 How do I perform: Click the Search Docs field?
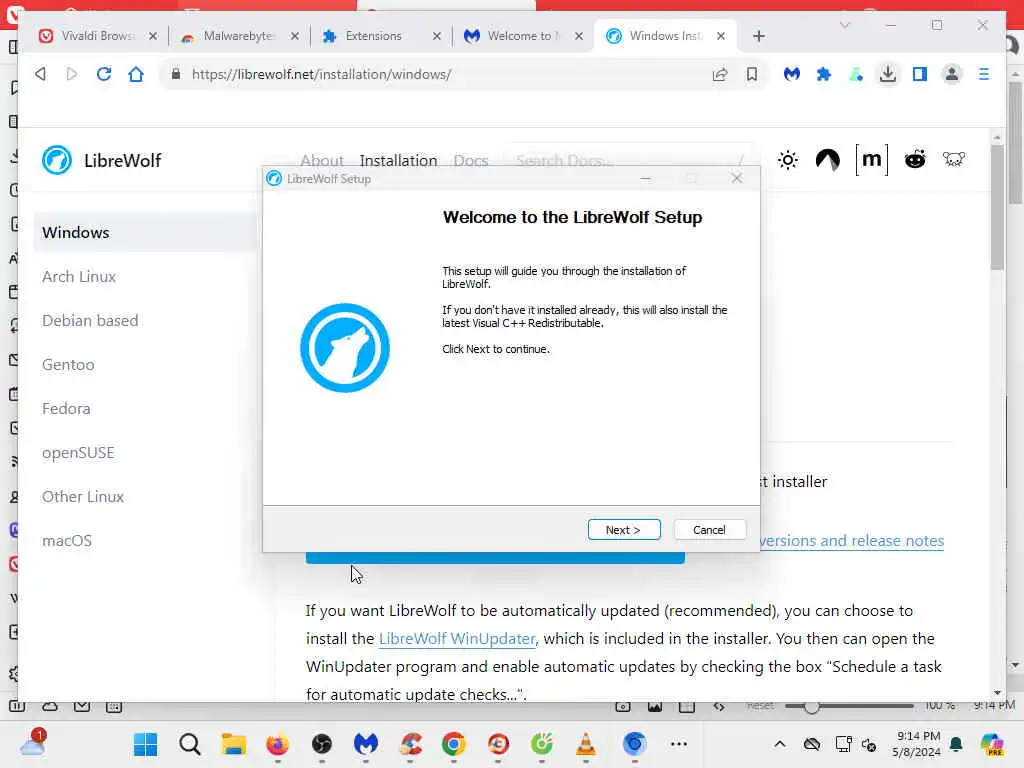(630, 160)
